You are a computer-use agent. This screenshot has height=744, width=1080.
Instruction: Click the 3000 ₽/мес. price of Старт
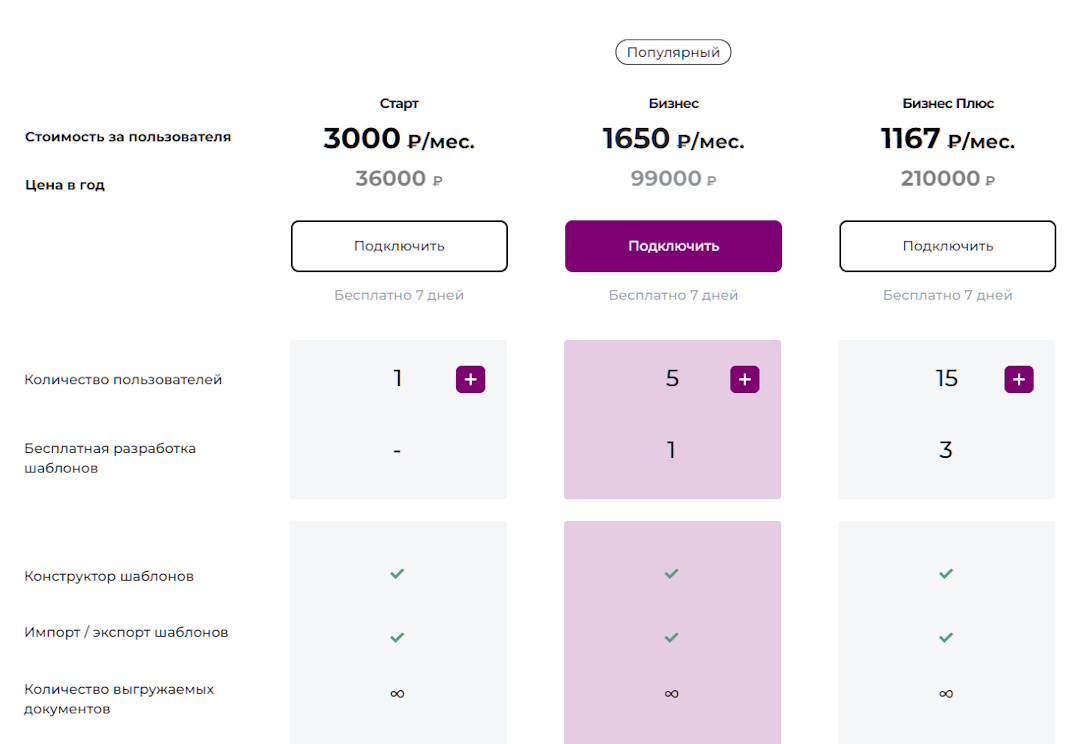point(399,139)
